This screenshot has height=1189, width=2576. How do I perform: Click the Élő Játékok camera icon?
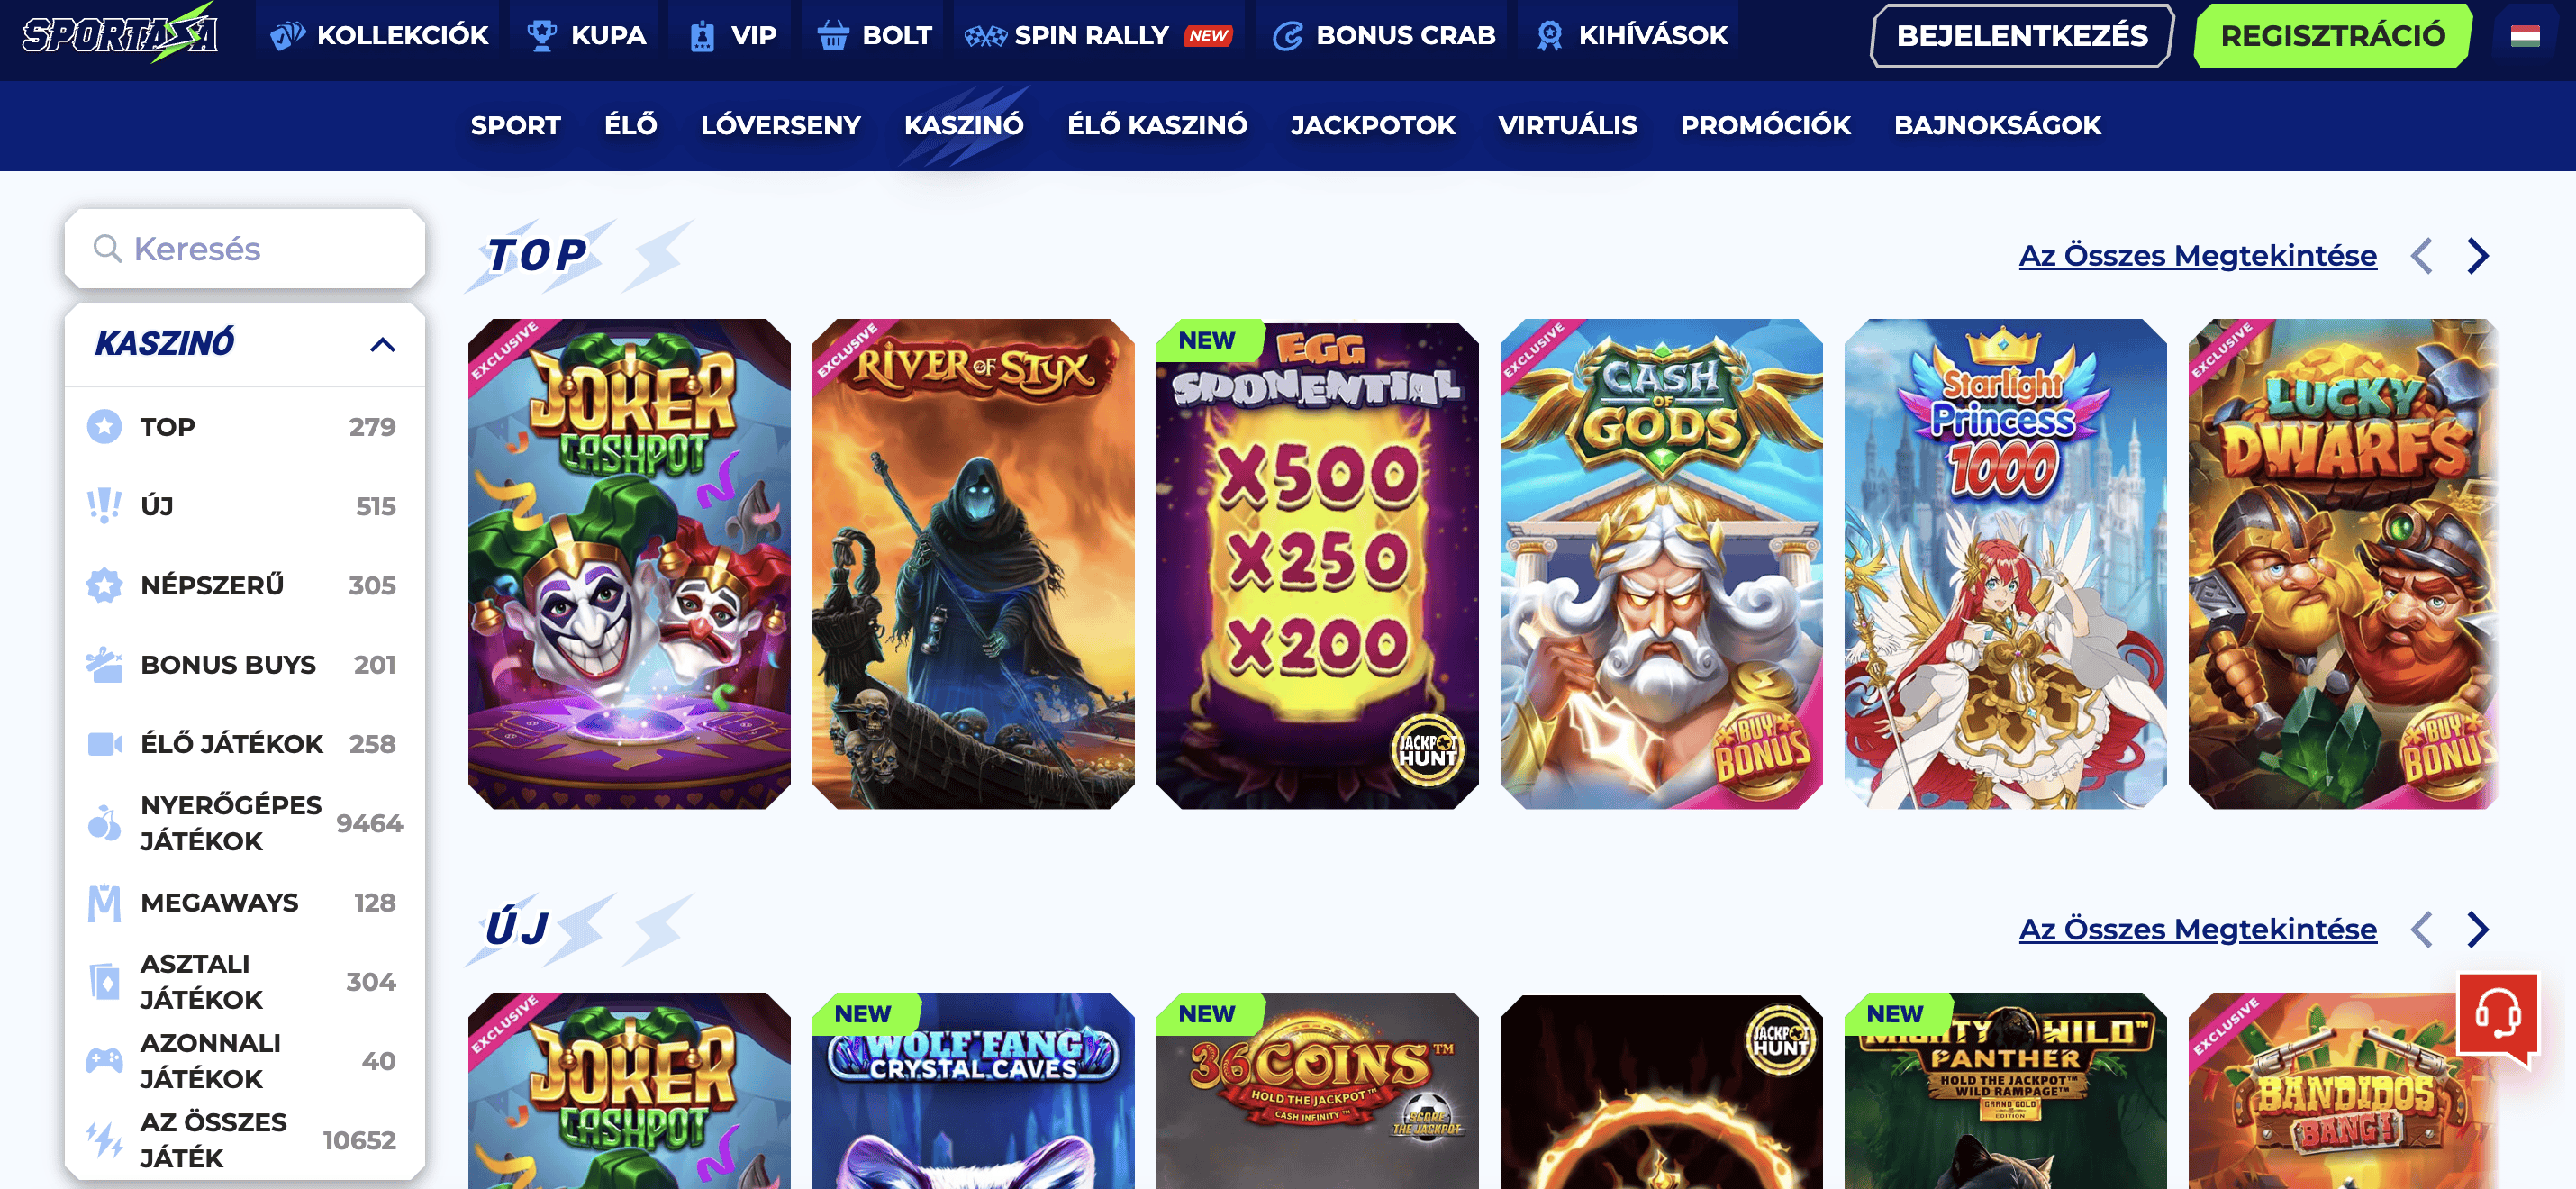pyautogui.click(x=104, y=744)
